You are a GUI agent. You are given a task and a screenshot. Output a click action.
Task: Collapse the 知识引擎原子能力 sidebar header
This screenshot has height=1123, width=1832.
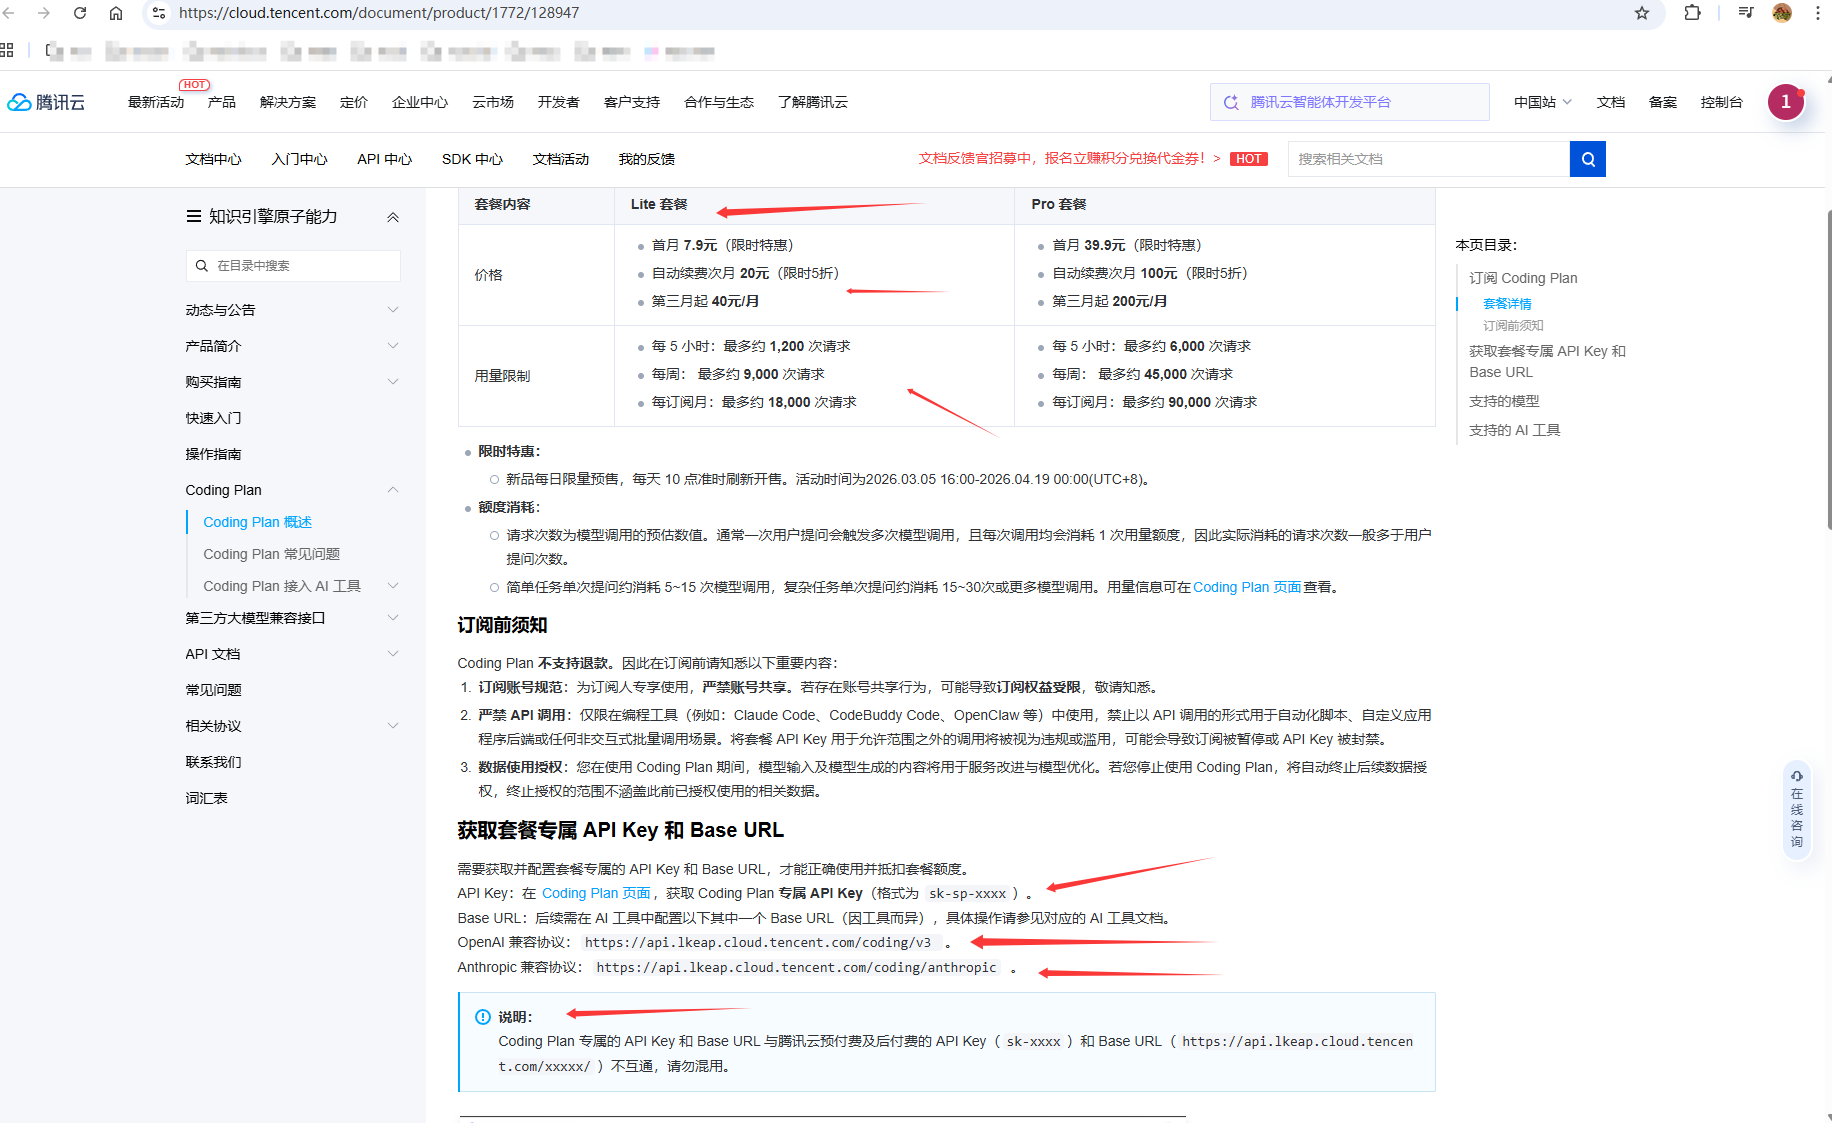click(x=393, y=217)
